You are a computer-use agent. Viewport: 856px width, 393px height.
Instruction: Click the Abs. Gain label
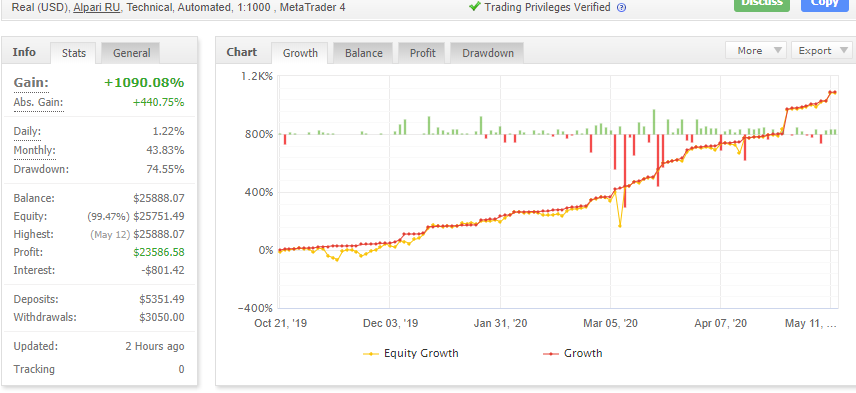pyautogui.click(x=38, y=103)
